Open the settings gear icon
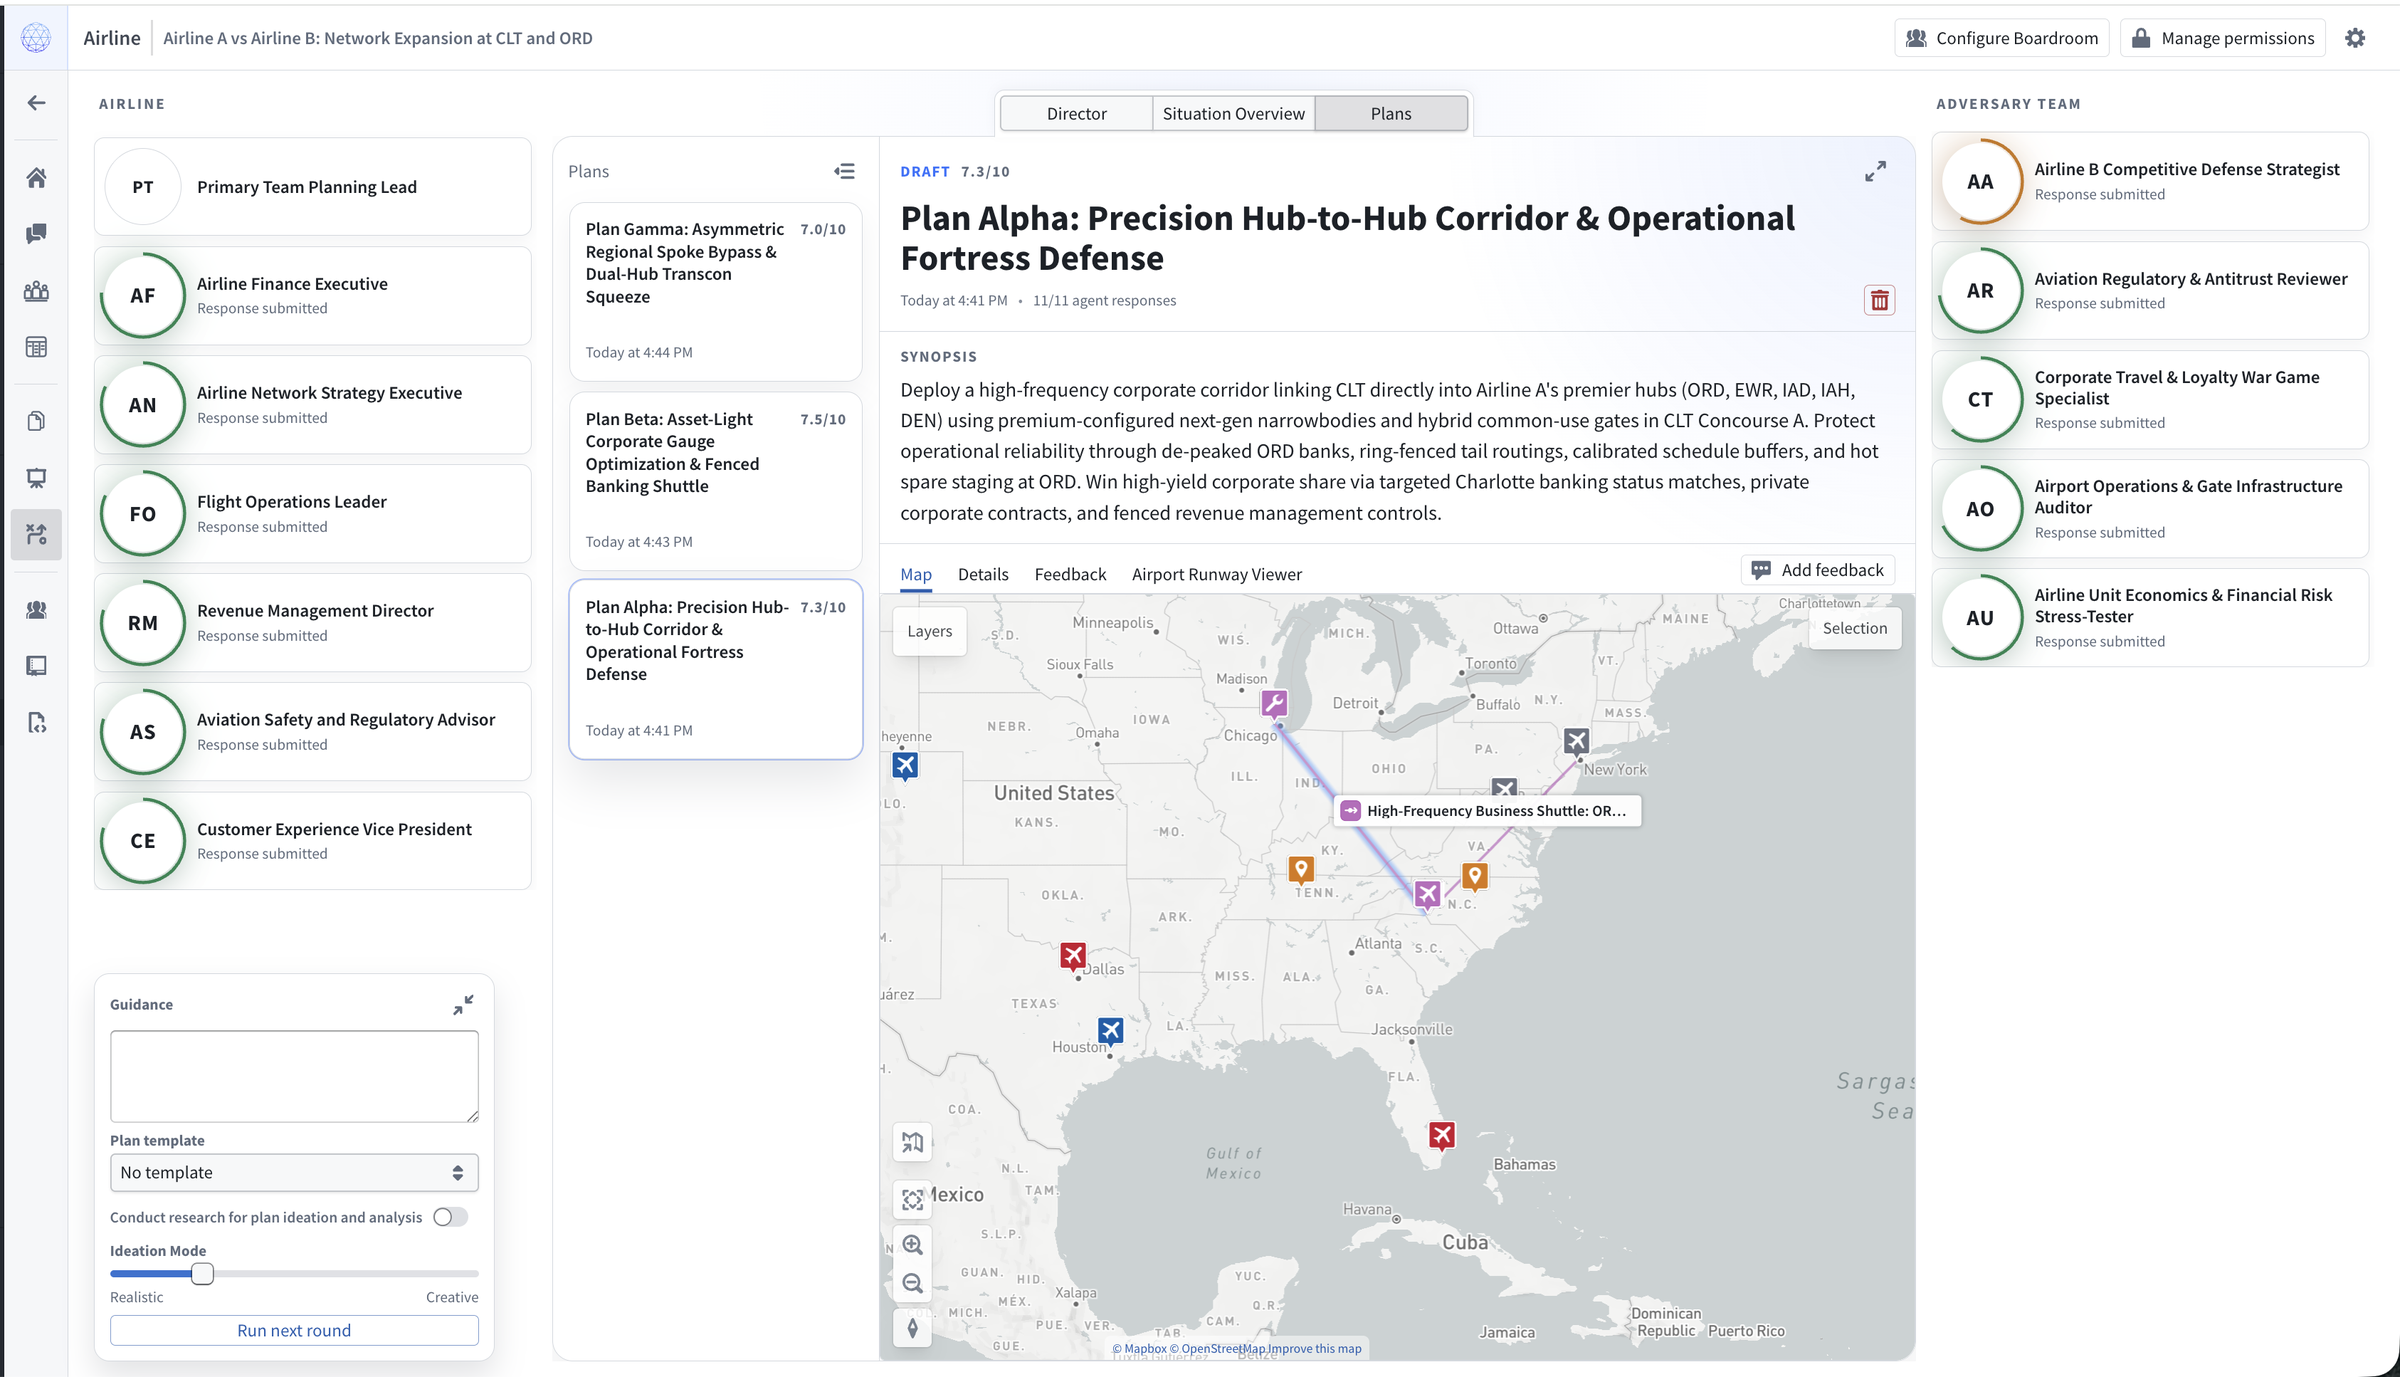 pyautogui.click(x=2355, y=38)
